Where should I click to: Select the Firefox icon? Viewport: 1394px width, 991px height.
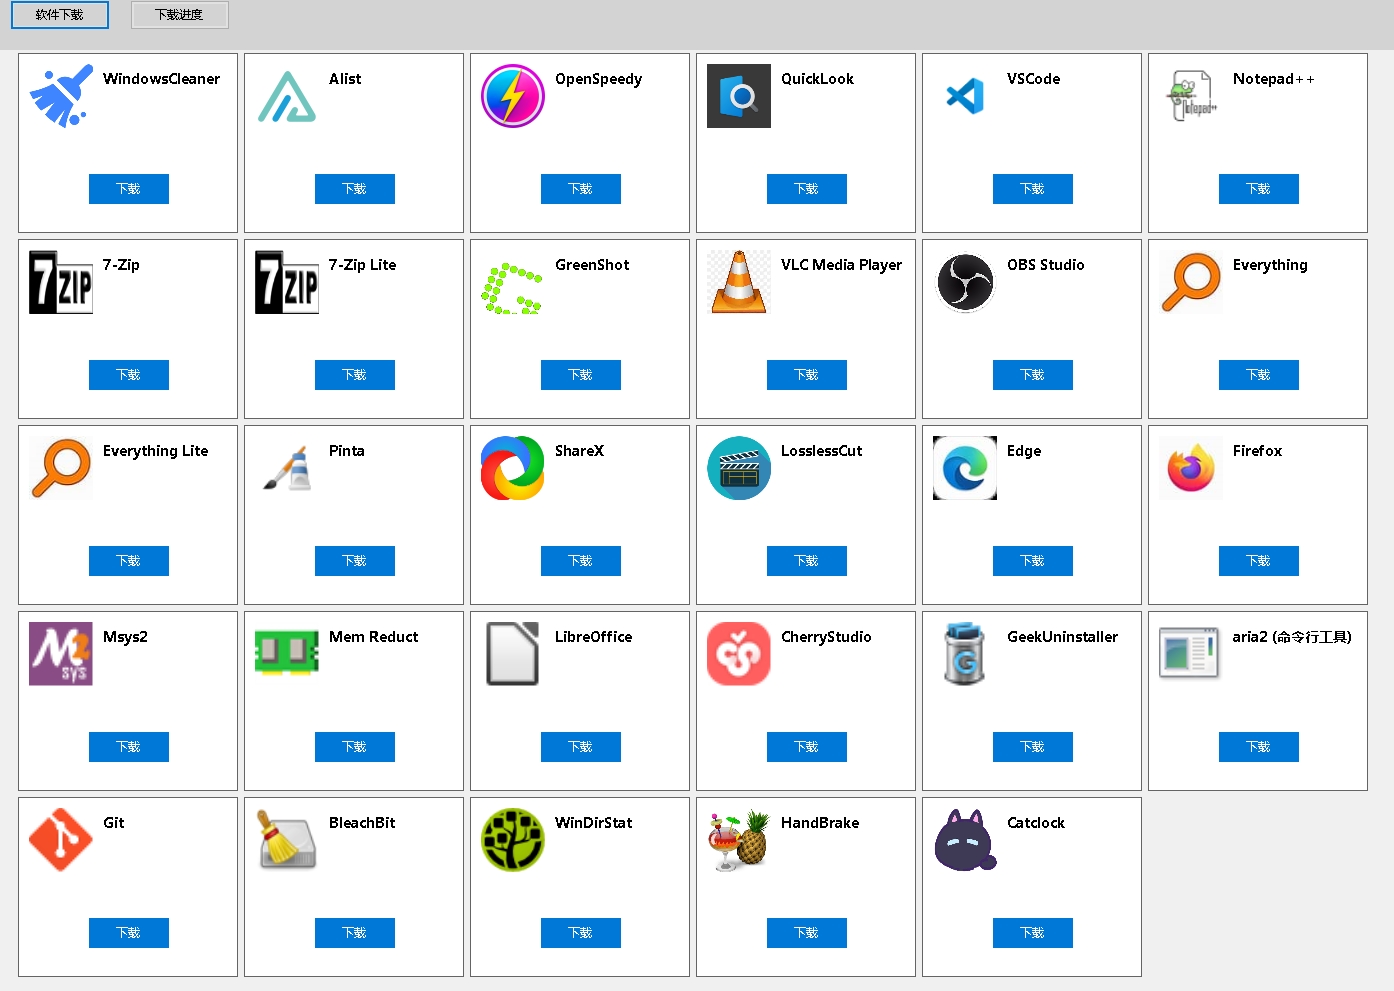(1191, 468)
